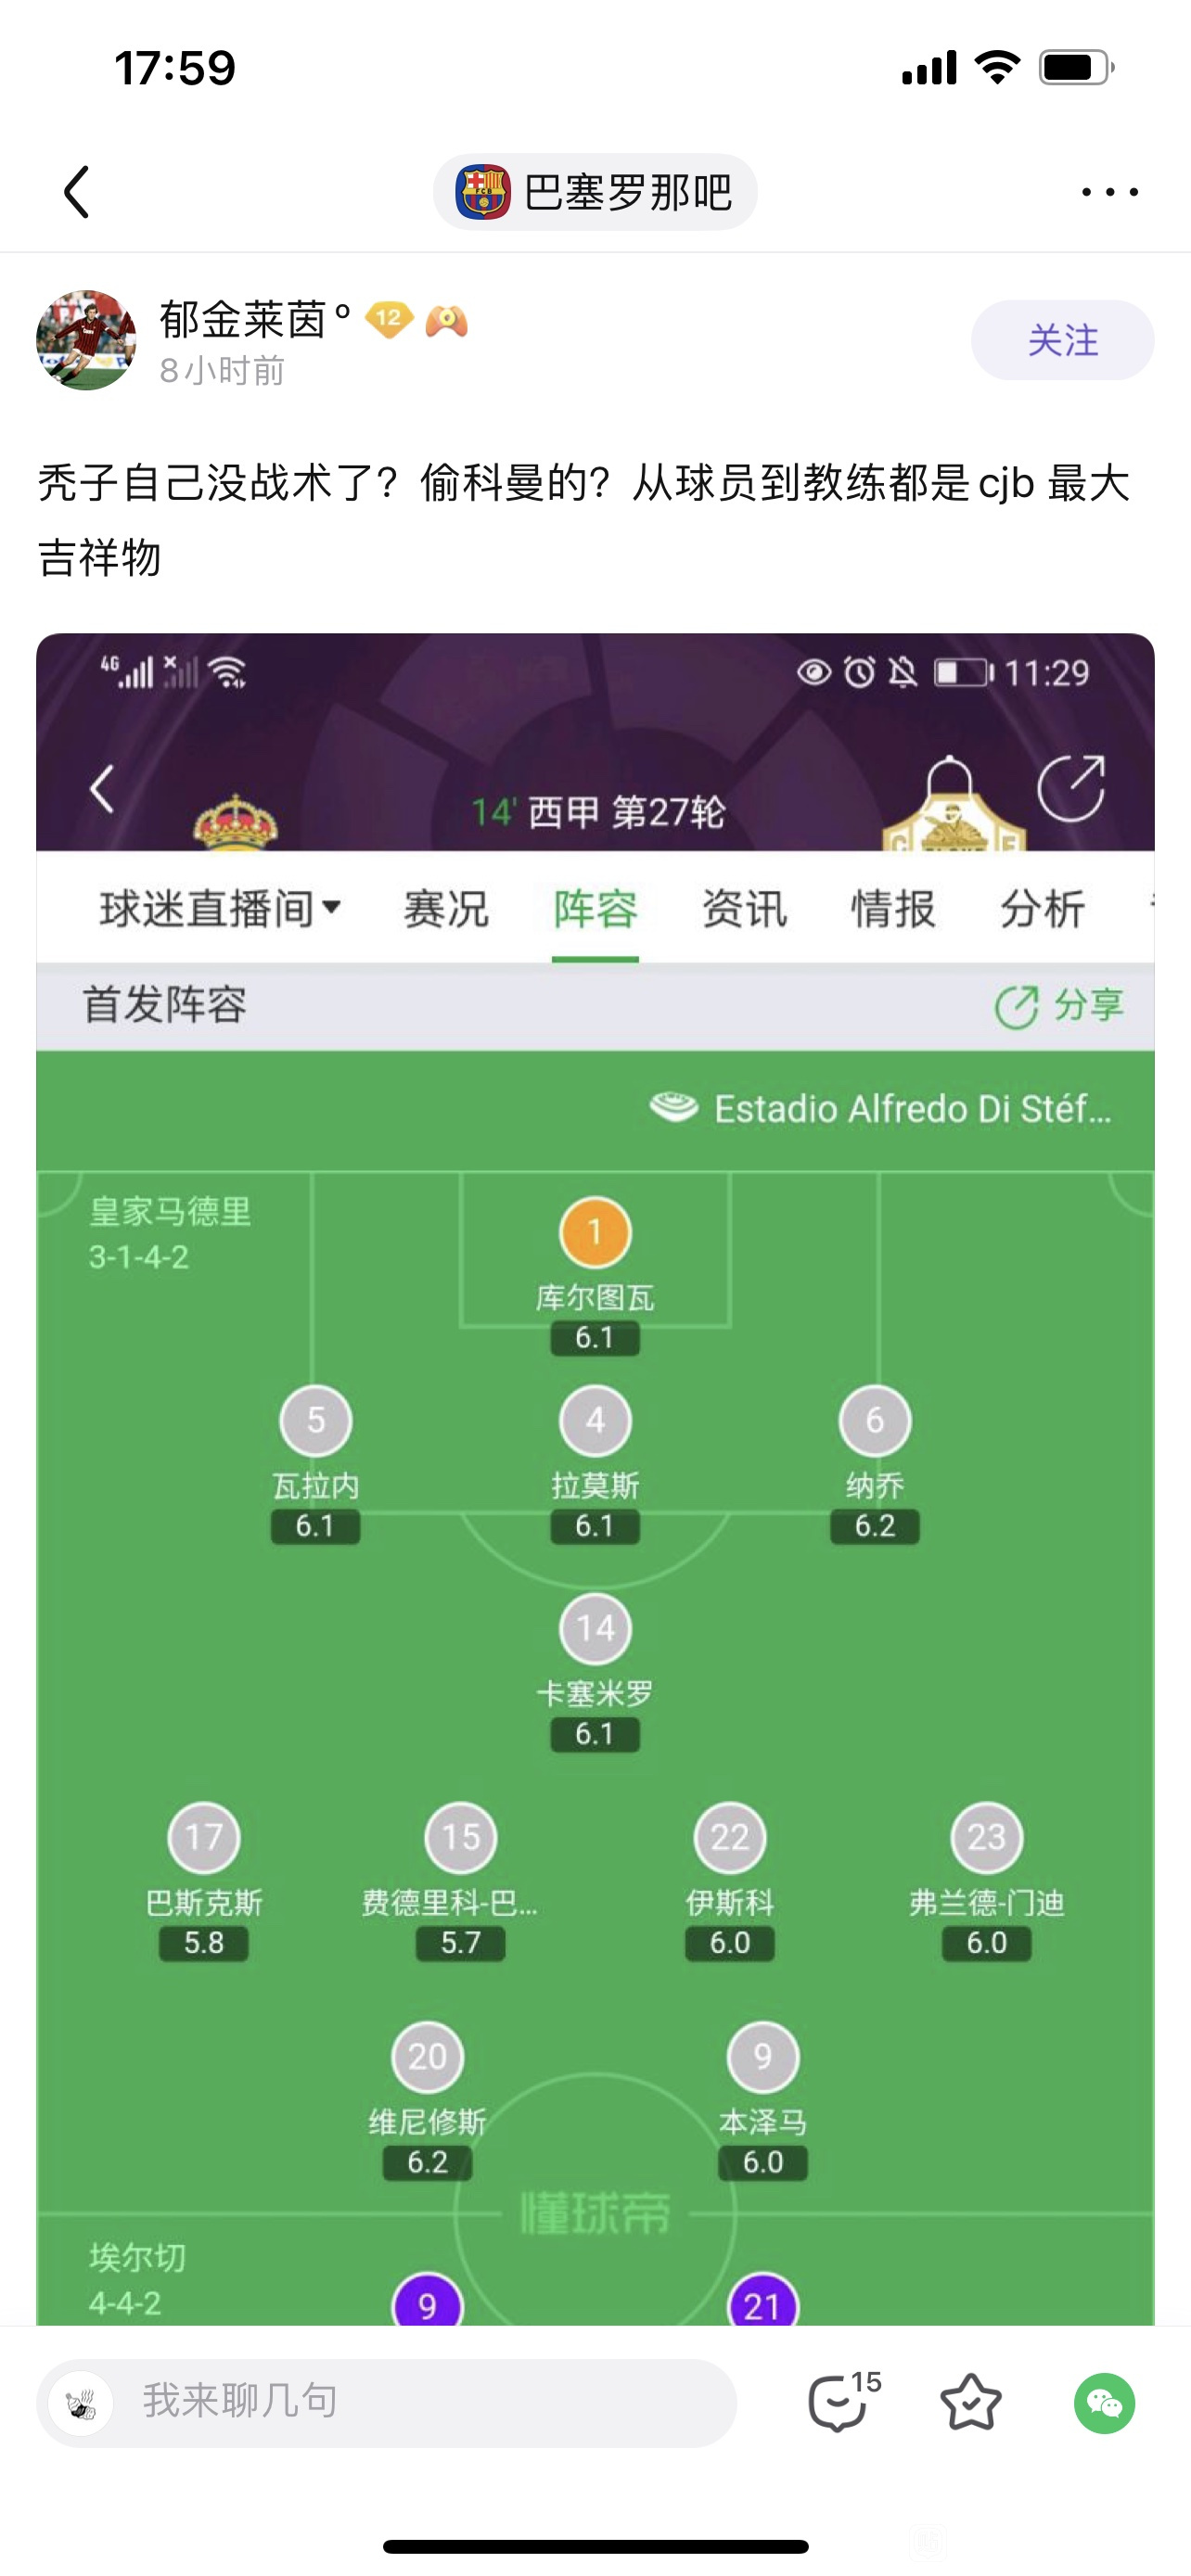Open the three-dot more options menu

coord(1109,192)
